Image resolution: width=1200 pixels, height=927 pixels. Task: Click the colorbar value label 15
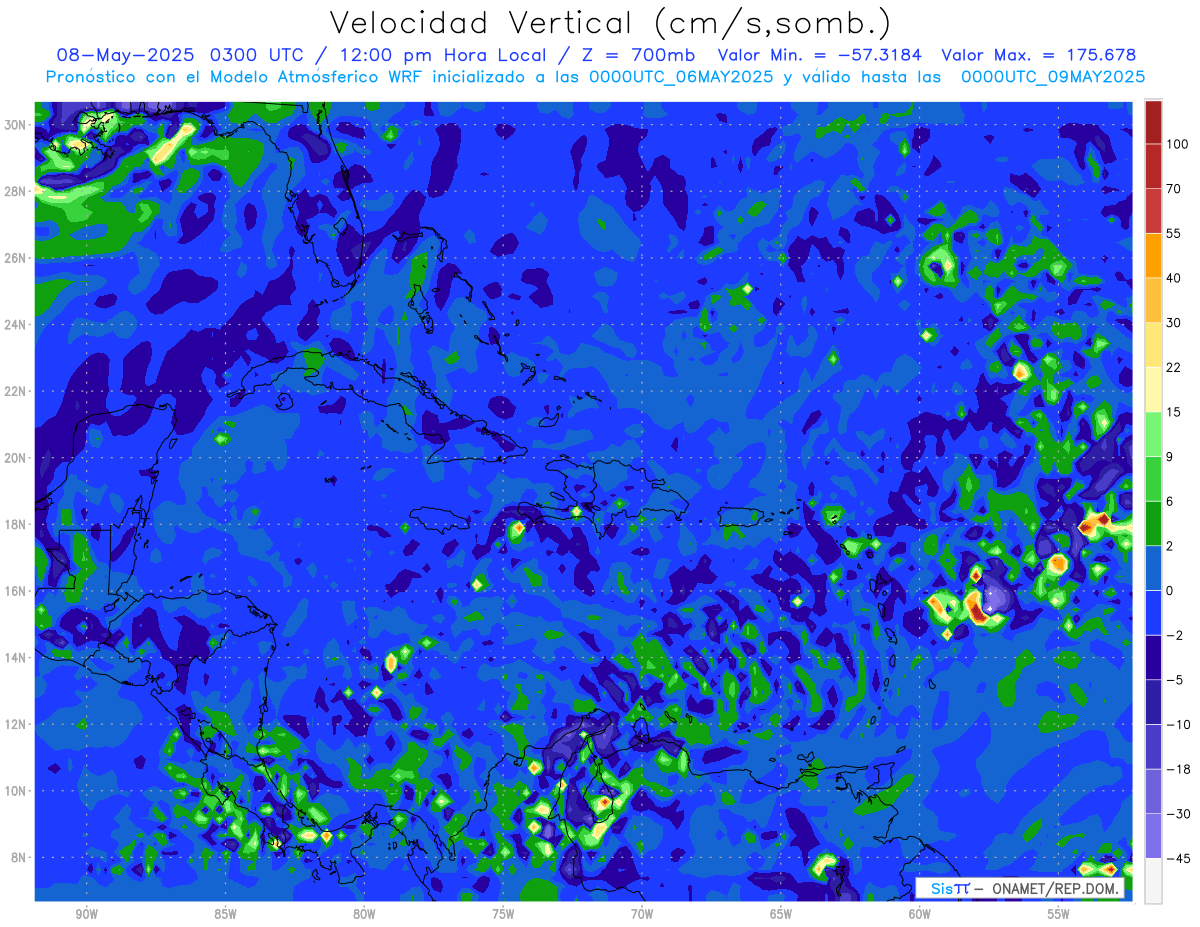coord(1174,412)
